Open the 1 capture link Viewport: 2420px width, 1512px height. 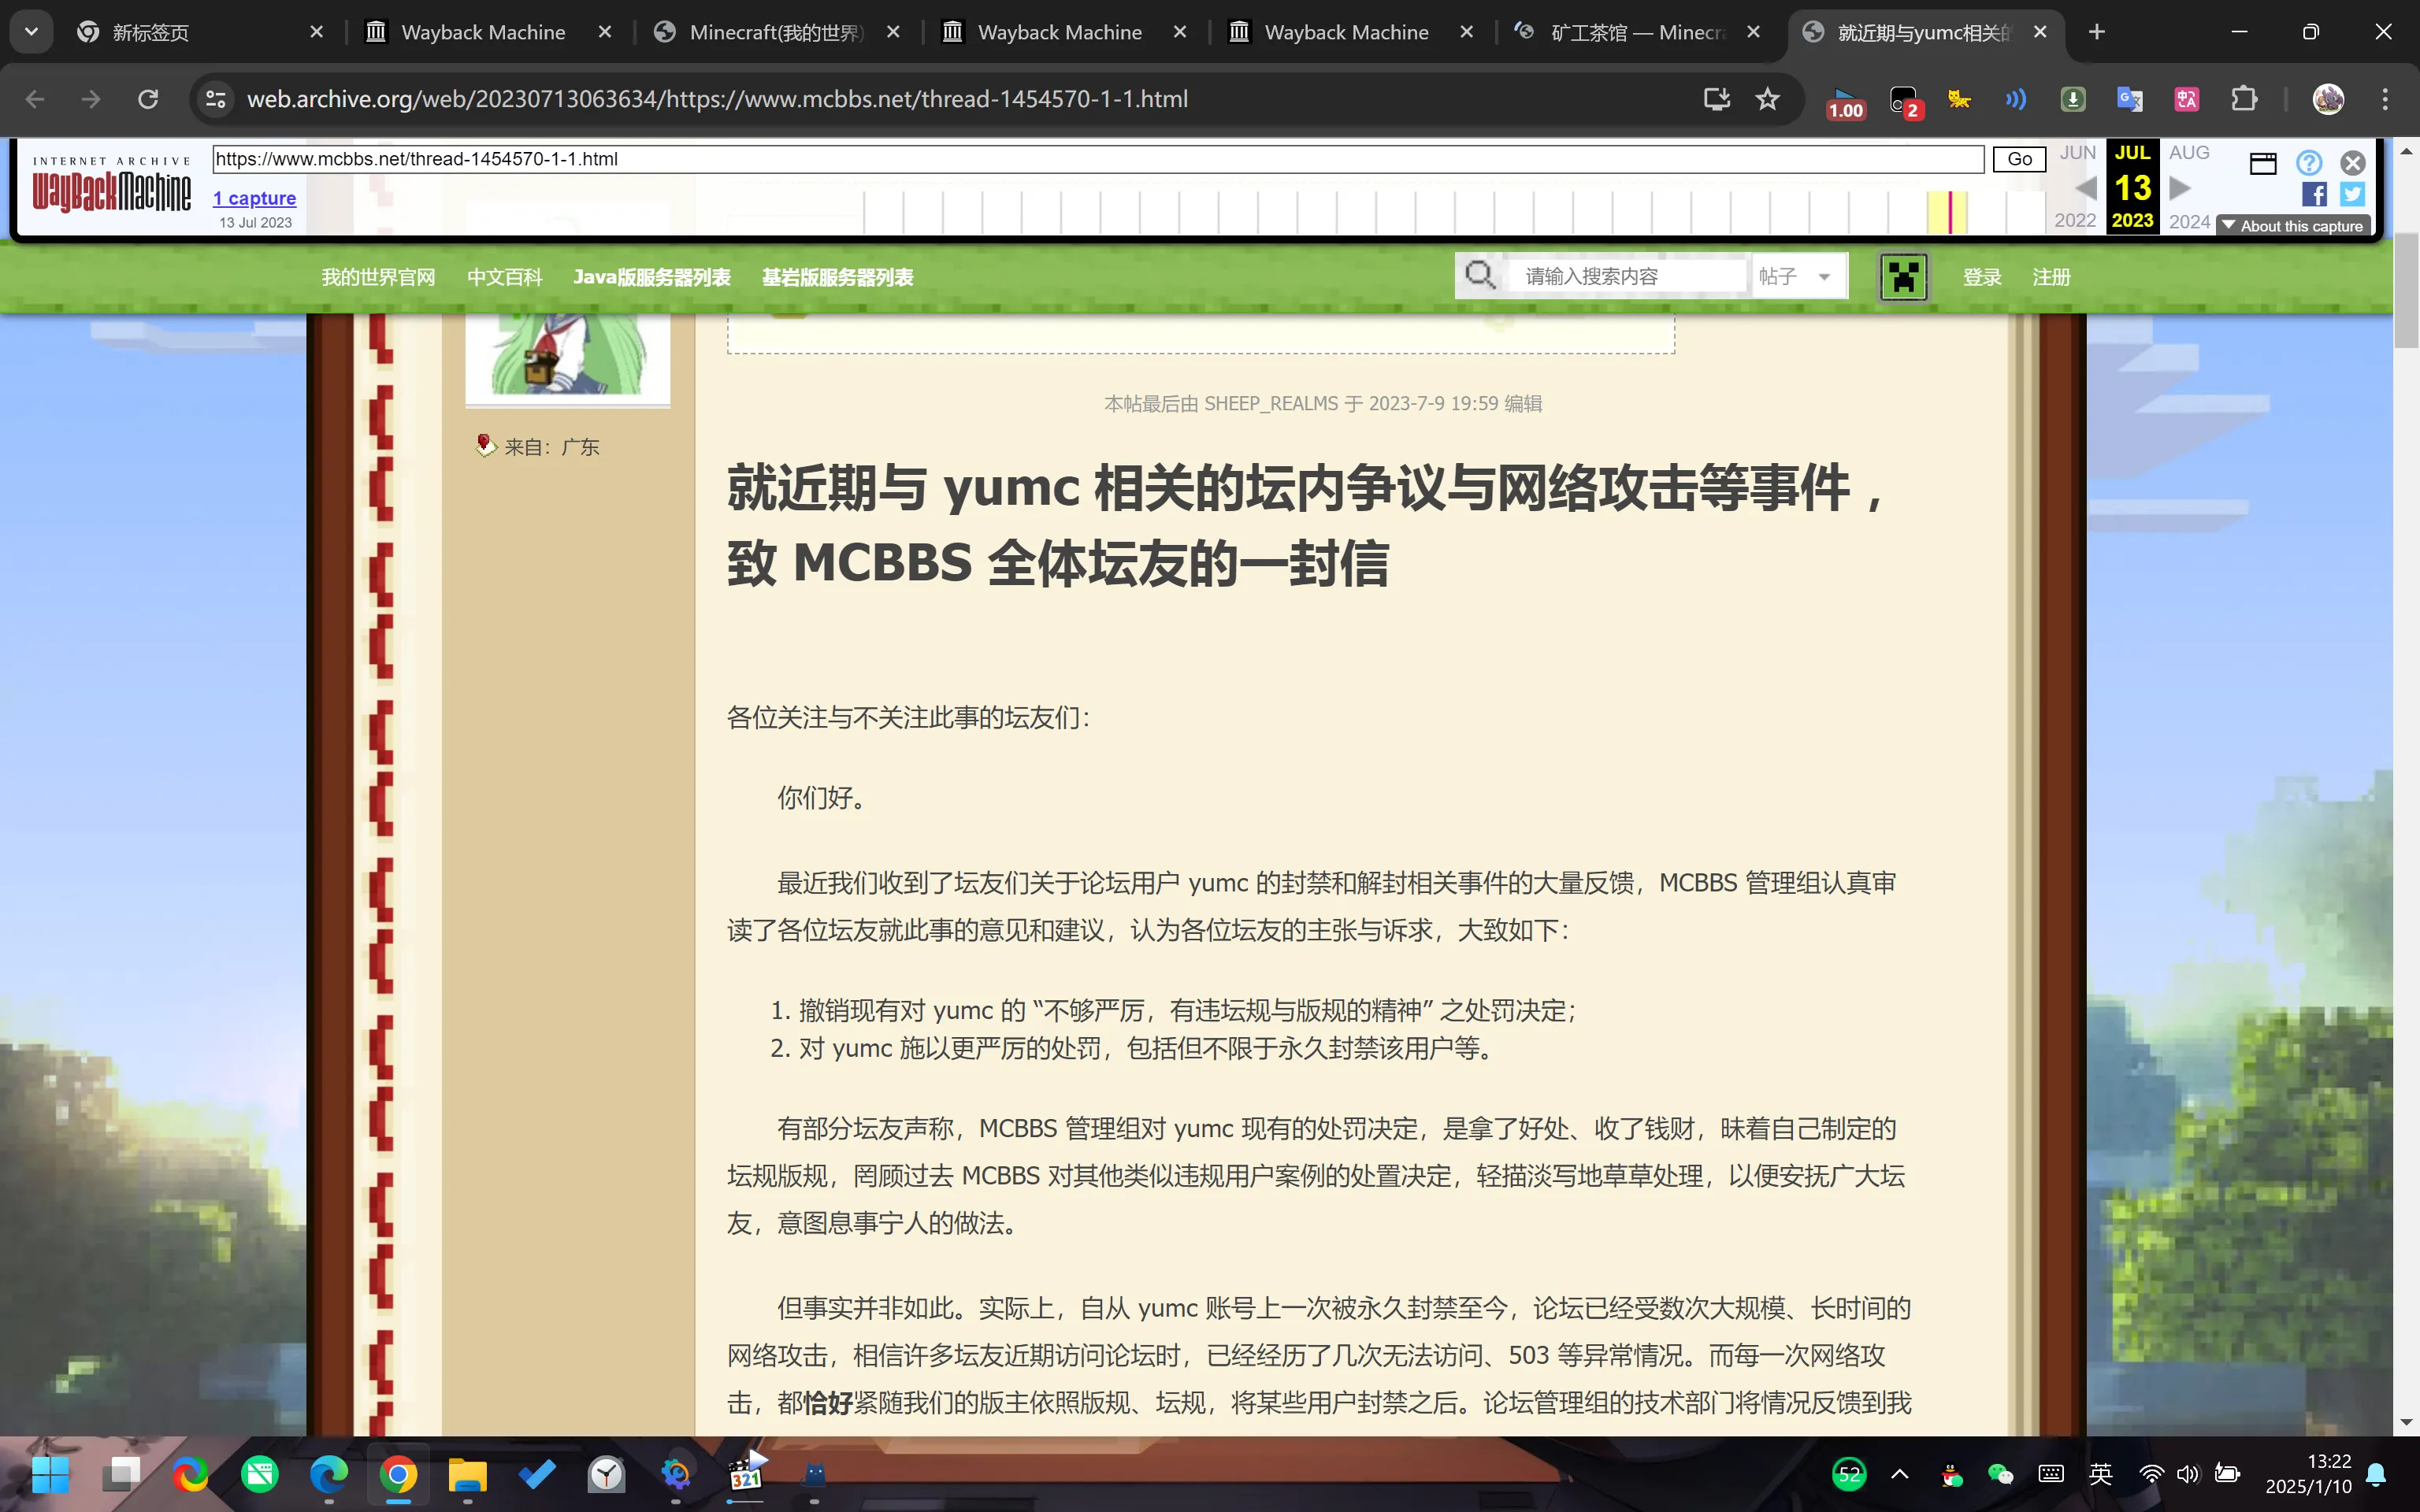(254, 198)
